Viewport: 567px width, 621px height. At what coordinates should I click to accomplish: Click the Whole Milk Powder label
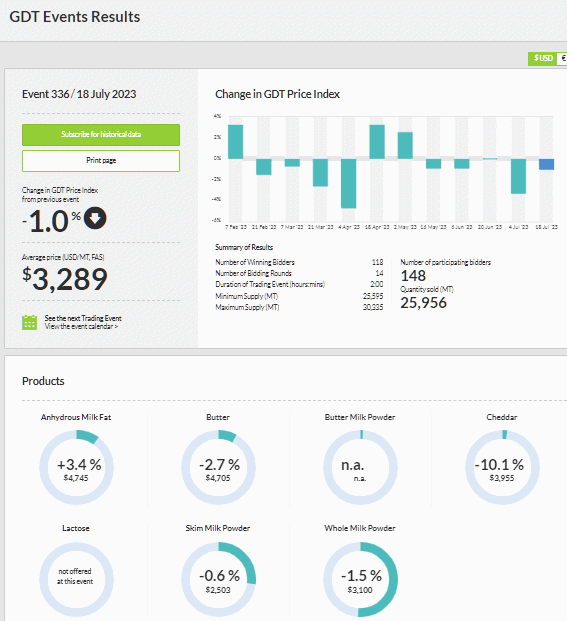point(360,528)
